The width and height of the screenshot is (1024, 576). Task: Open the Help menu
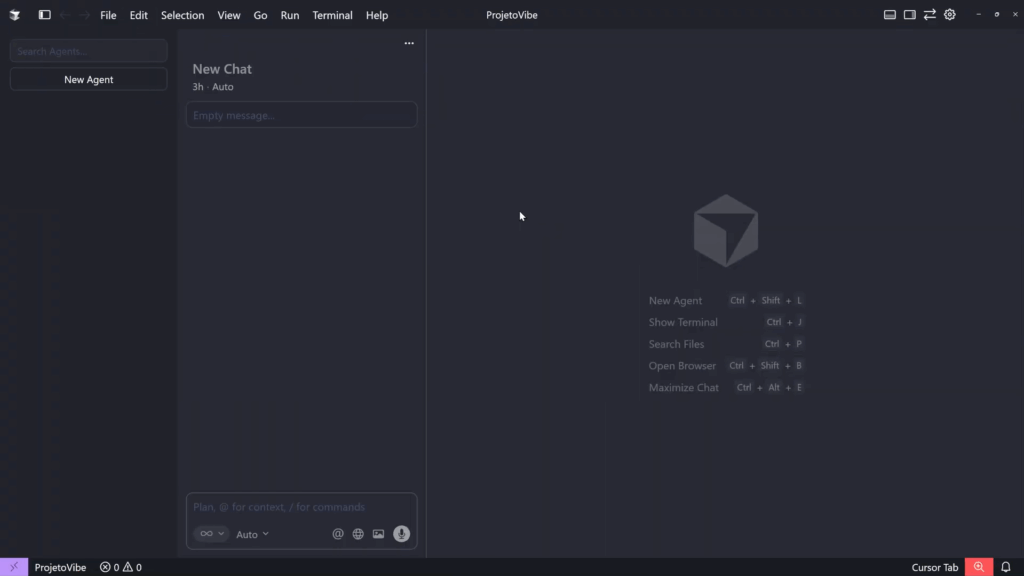point(377,15)
